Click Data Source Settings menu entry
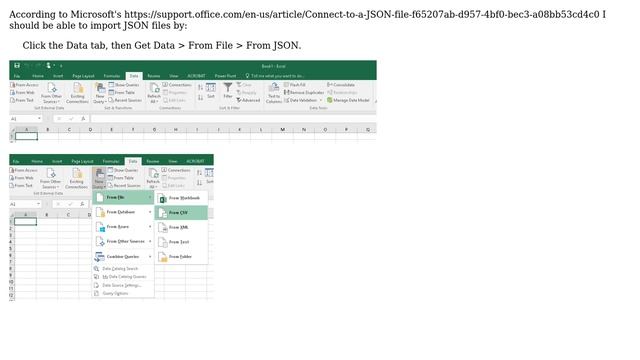640x360 pixels. (x=123, y=285)
